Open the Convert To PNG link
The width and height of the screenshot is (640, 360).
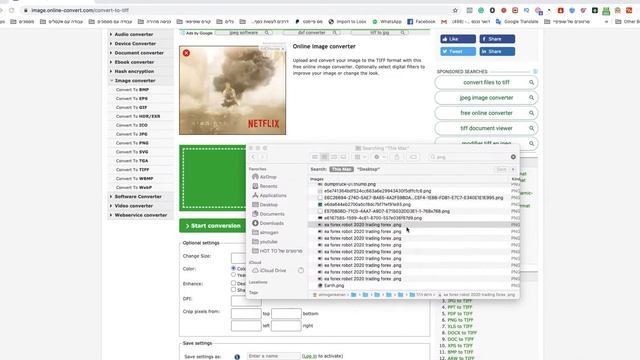(x=132, y=143)
